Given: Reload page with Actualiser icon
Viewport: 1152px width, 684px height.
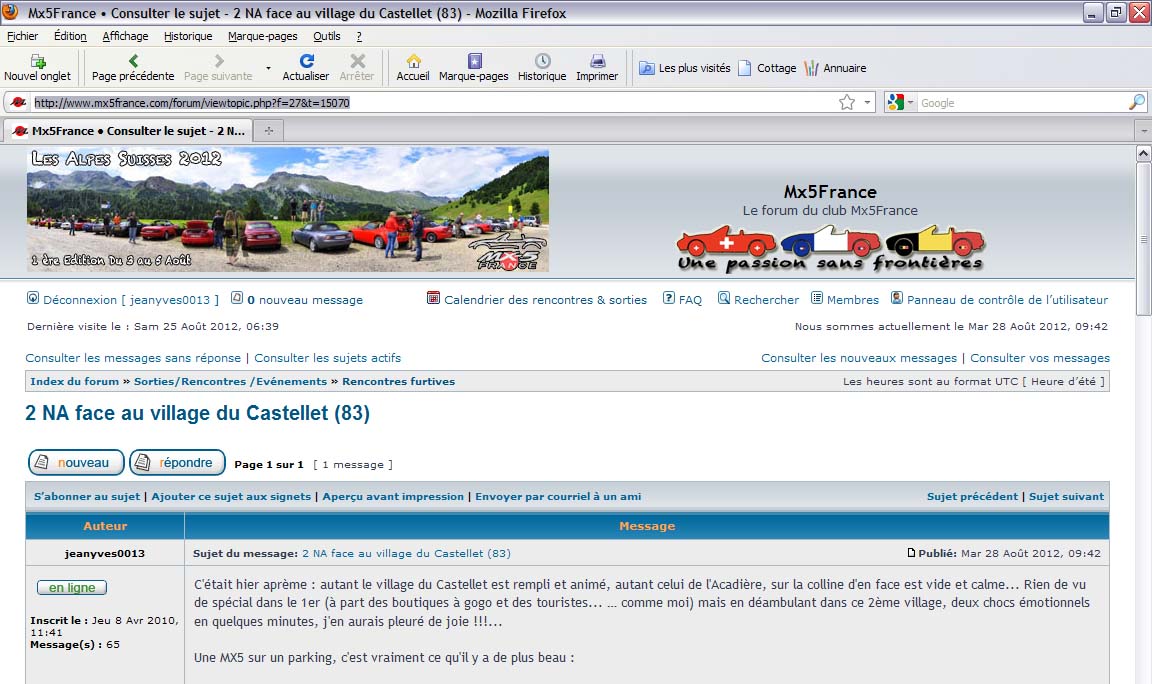Looking at the screenshot, I should (306, 61).
